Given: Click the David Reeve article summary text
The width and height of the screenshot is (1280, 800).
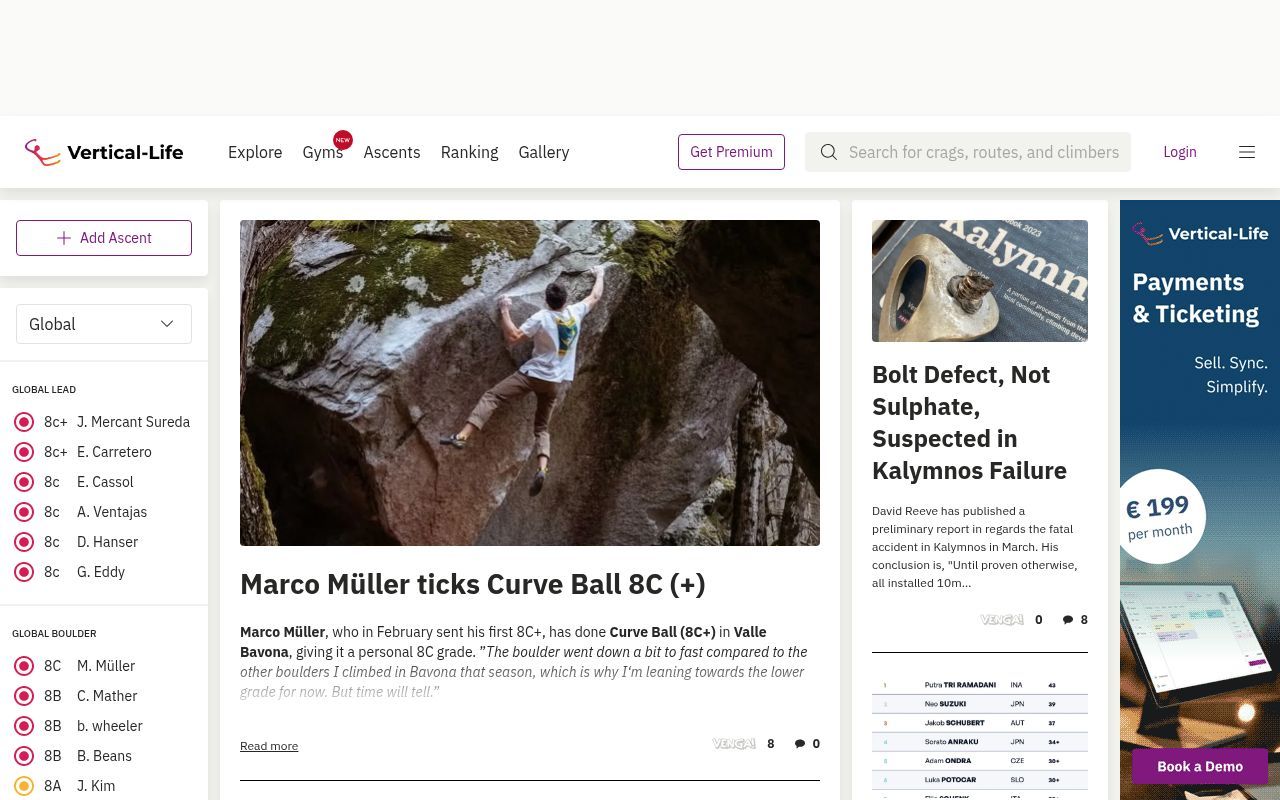Looking at the screenshot, I should (x=975, y=547).
